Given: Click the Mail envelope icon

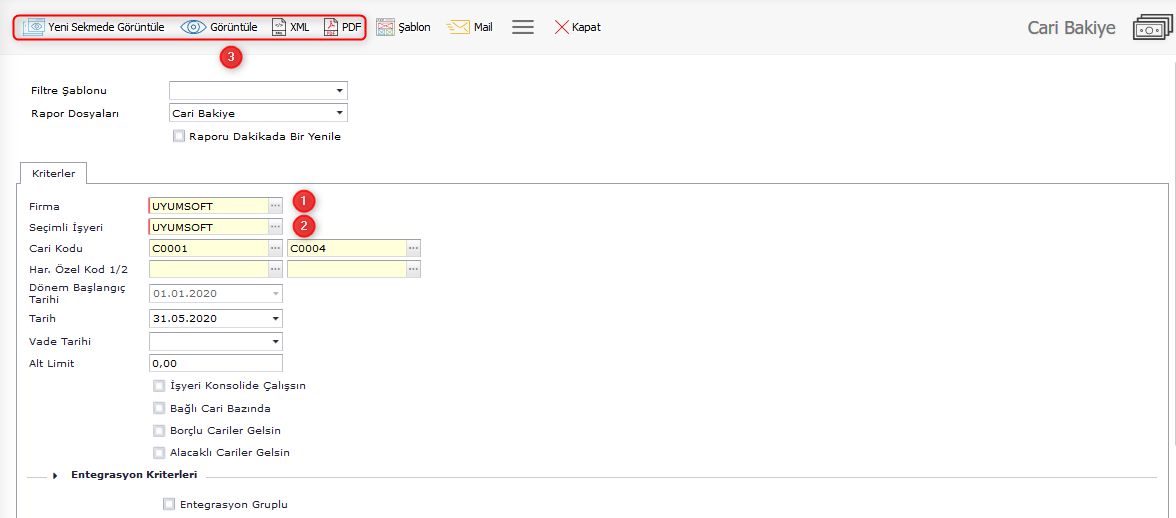Looking at the screenshot, I should [459, 27].
